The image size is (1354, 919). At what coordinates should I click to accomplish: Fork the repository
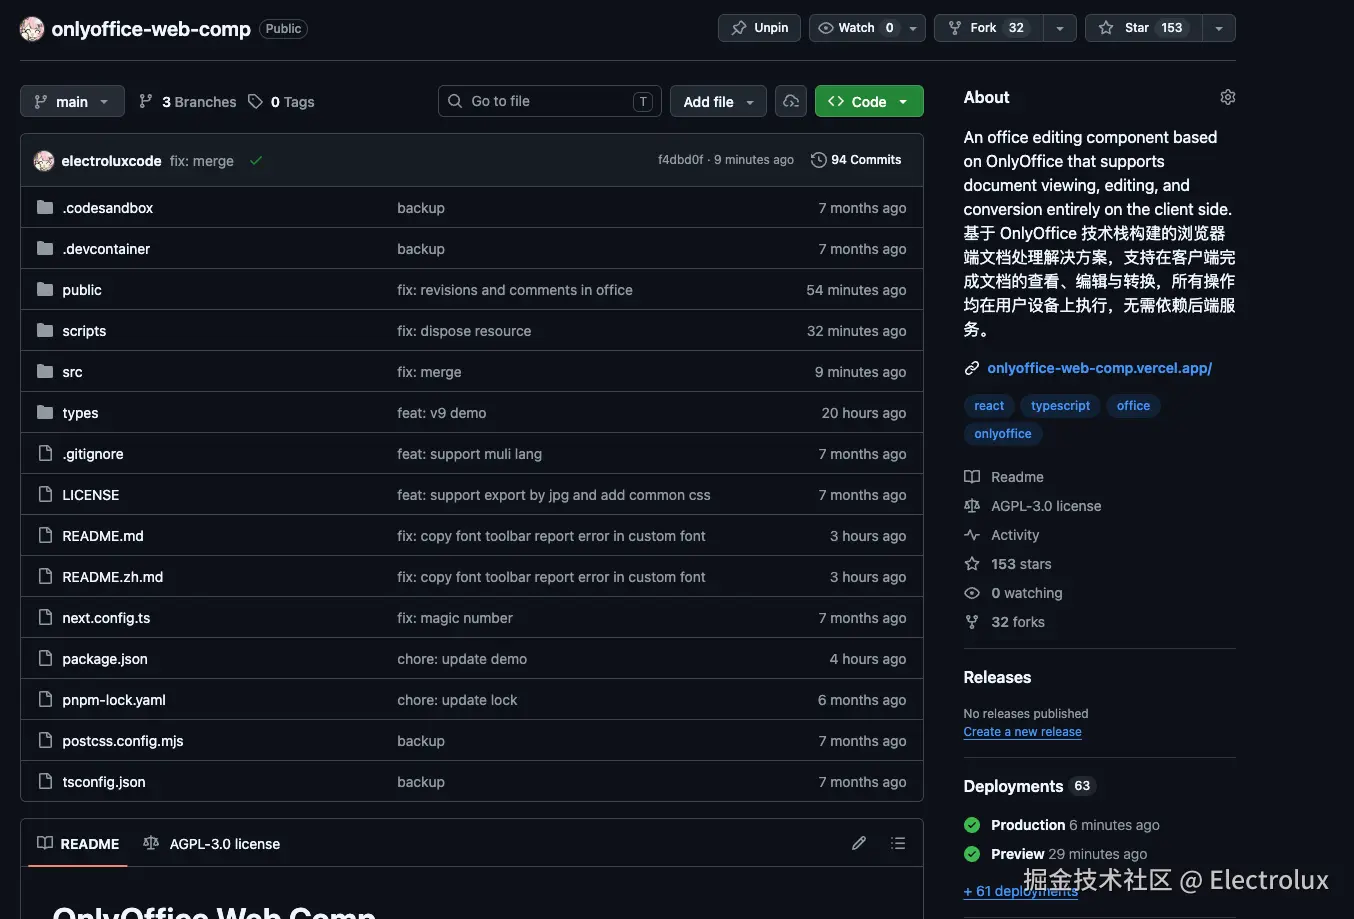[989, 28]
